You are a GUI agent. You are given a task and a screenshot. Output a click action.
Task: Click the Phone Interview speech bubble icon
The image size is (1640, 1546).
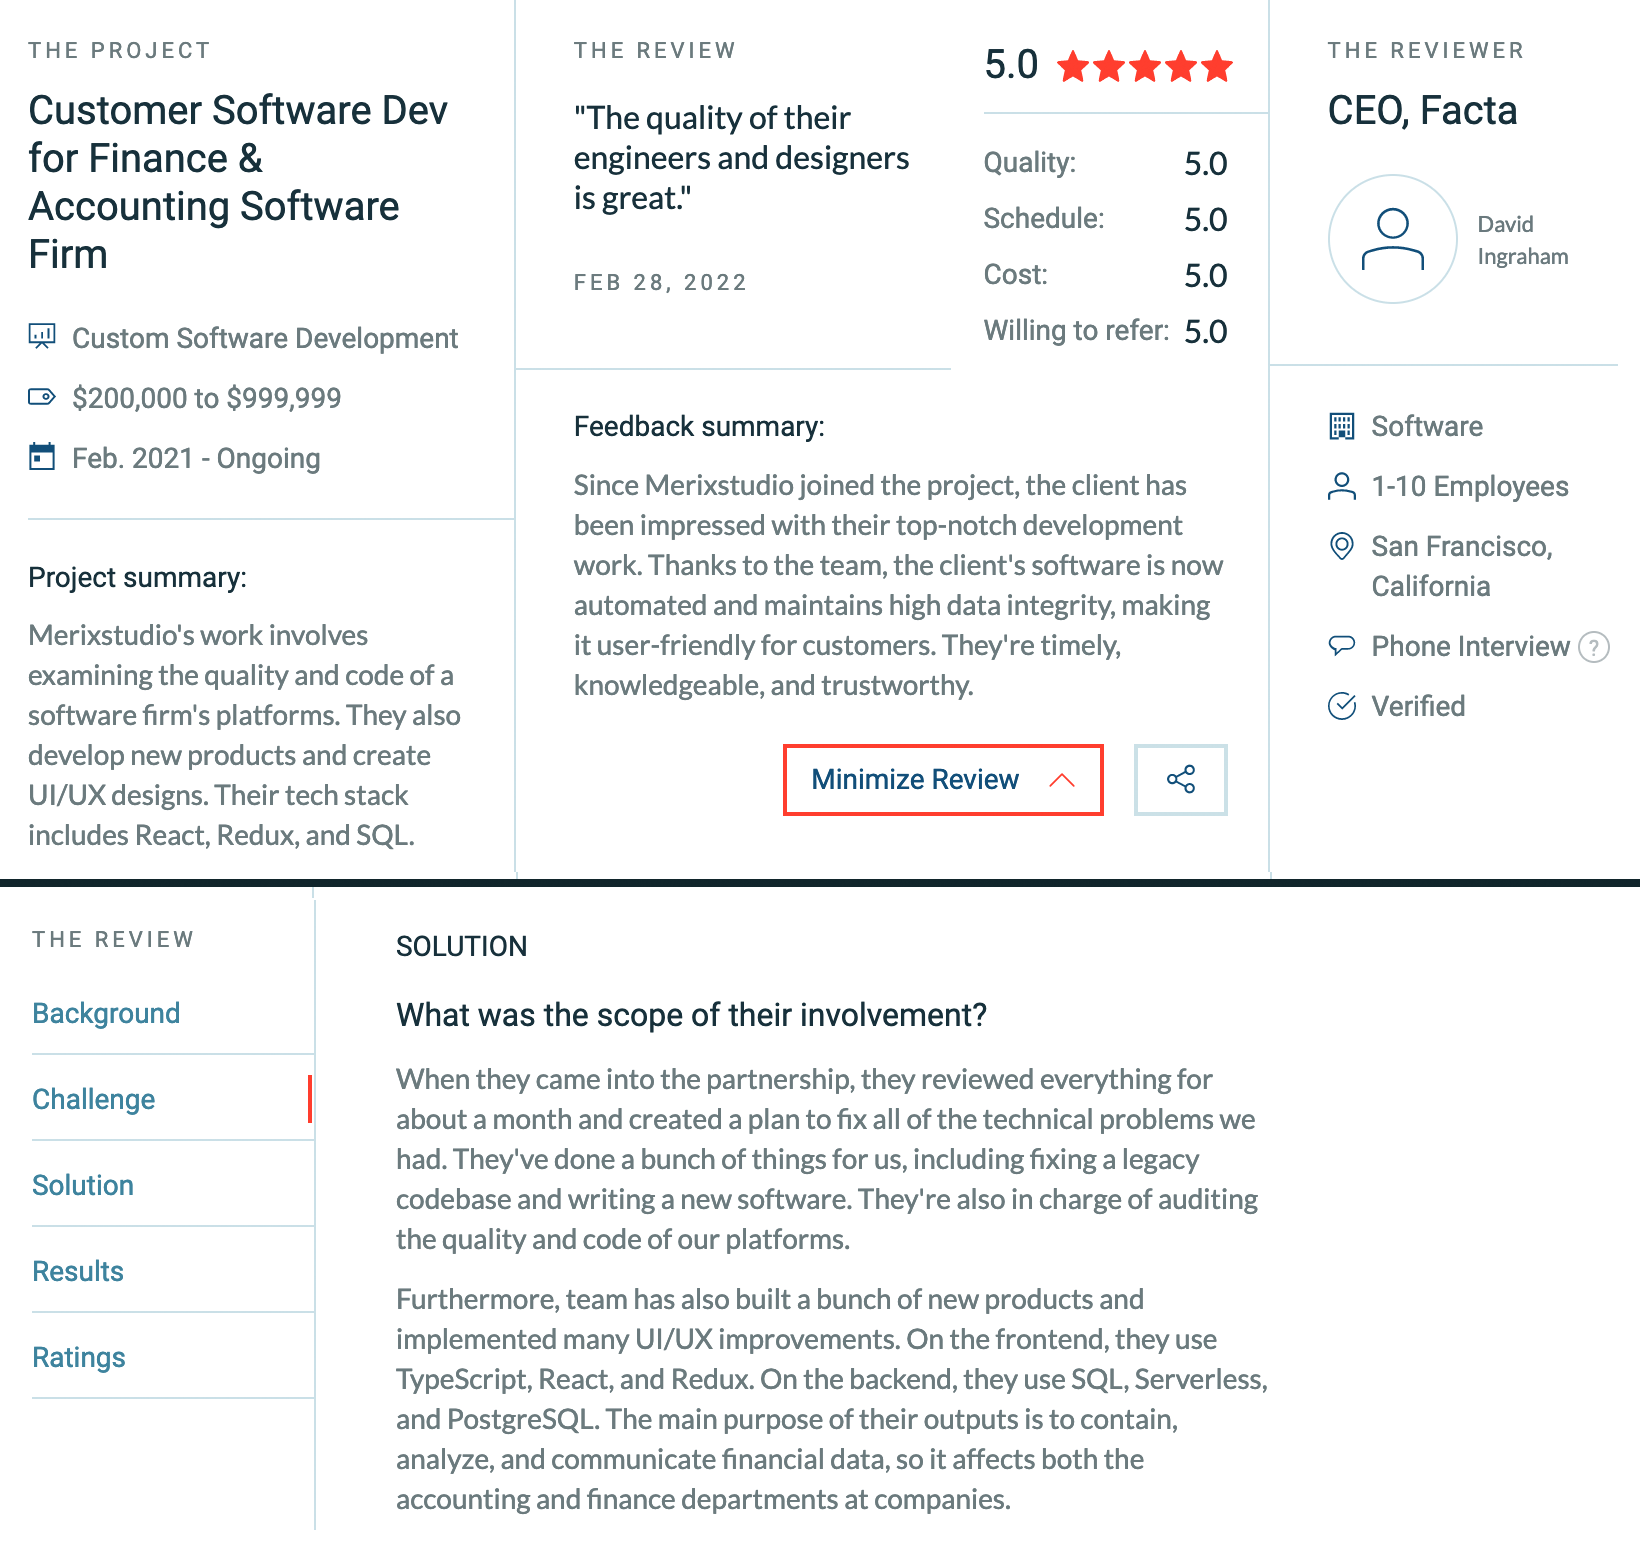point(1343,646)
